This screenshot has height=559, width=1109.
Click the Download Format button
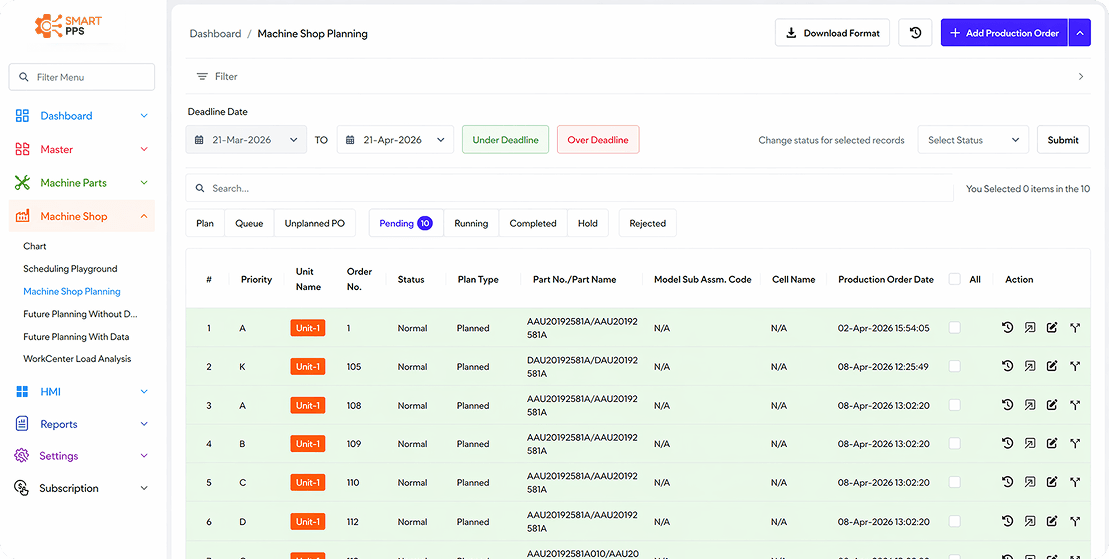(832, 33)
